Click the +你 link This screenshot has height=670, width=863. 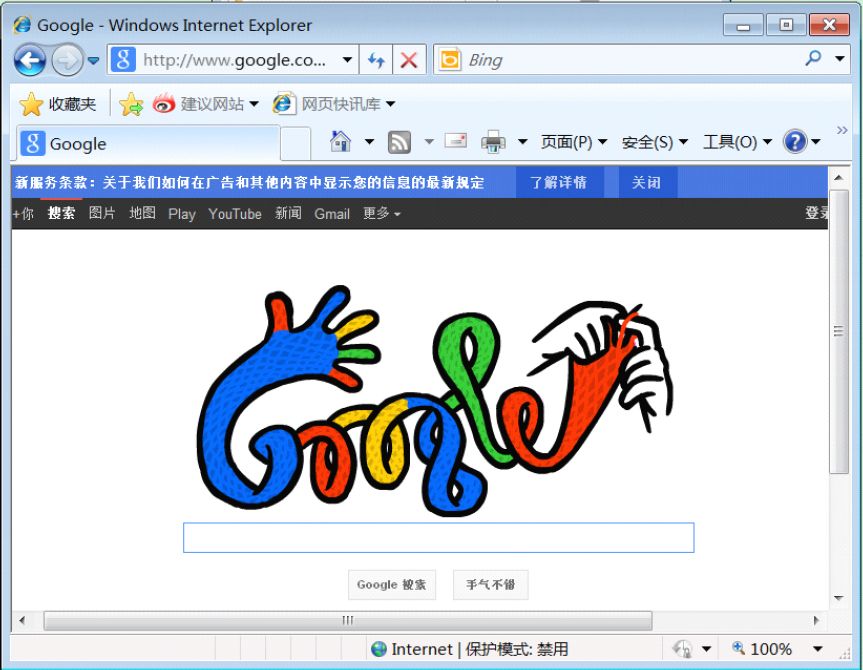pyautogui.click(x=23, y=214)
